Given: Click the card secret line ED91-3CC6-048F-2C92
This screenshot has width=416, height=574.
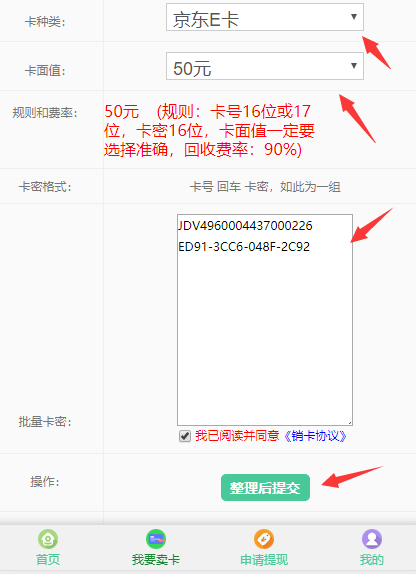Looking at the screenshot, I should pyautogui.click(x=244, y=247).
